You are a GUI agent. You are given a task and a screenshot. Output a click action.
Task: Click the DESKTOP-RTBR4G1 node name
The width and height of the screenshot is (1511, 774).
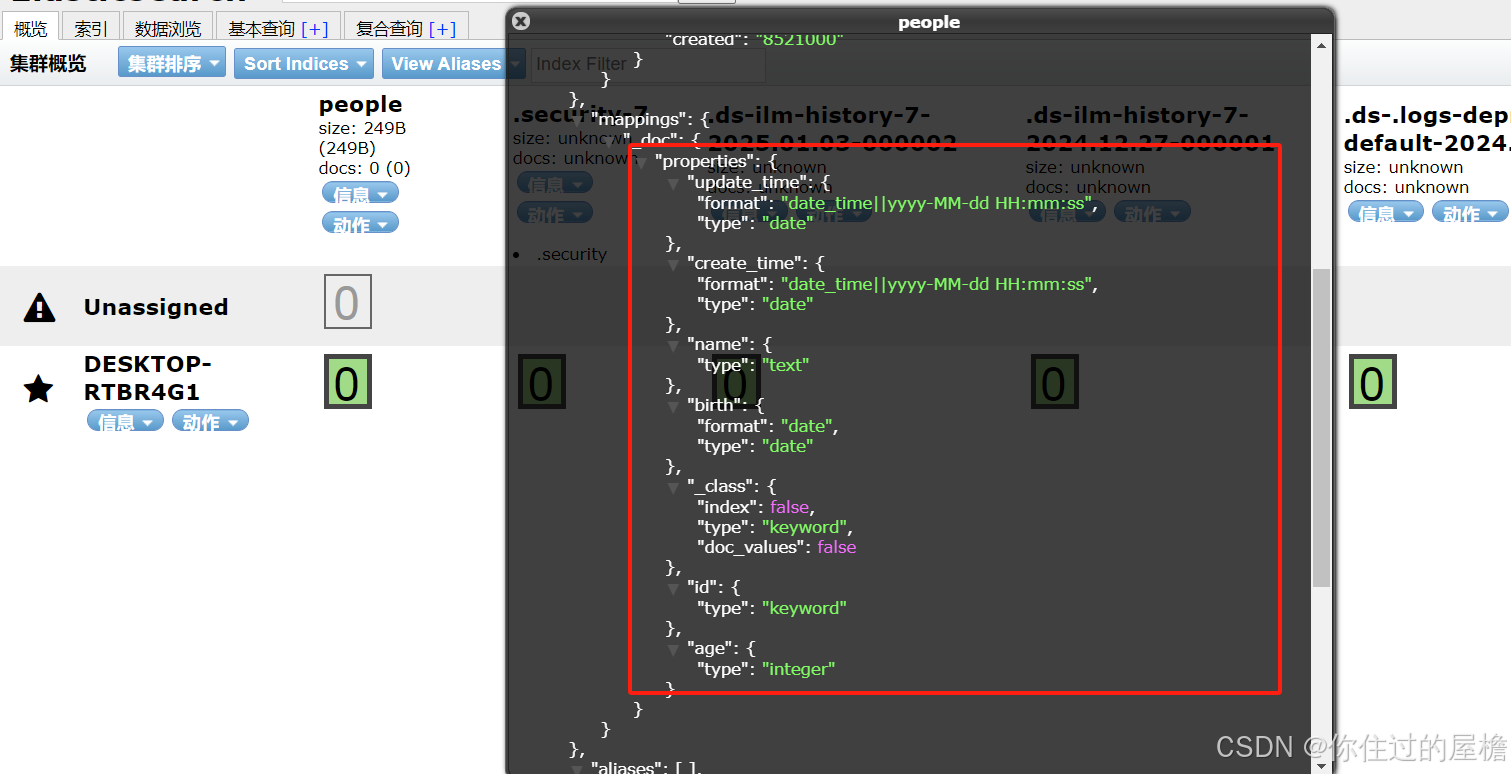[x=148, y=377]
